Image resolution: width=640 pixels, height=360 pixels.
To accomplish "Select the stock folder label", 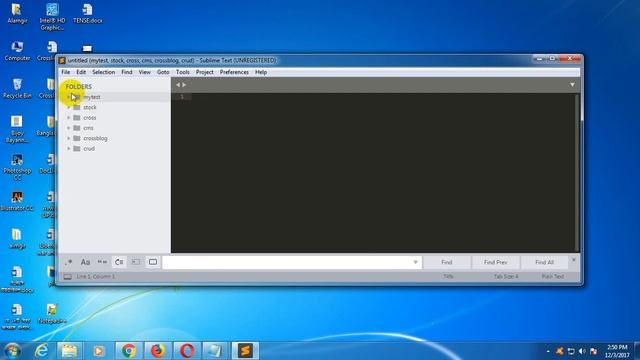I will coord(90,107).
